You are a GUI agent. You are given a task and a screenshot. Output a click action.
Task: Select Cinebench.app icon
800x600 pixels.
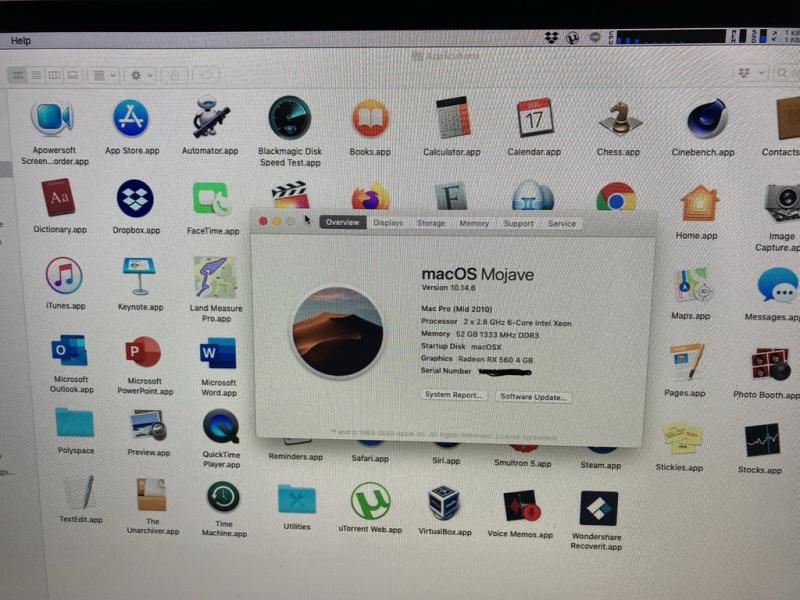(706, 119)
